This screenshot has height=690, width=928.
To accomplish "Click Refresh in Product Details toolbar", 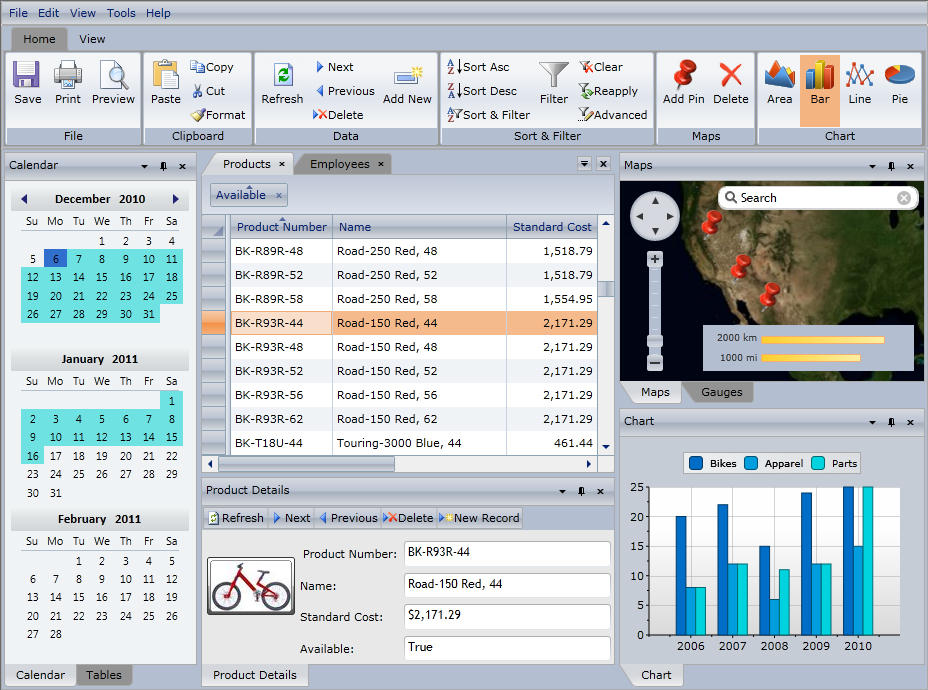I will coord(236,518).
